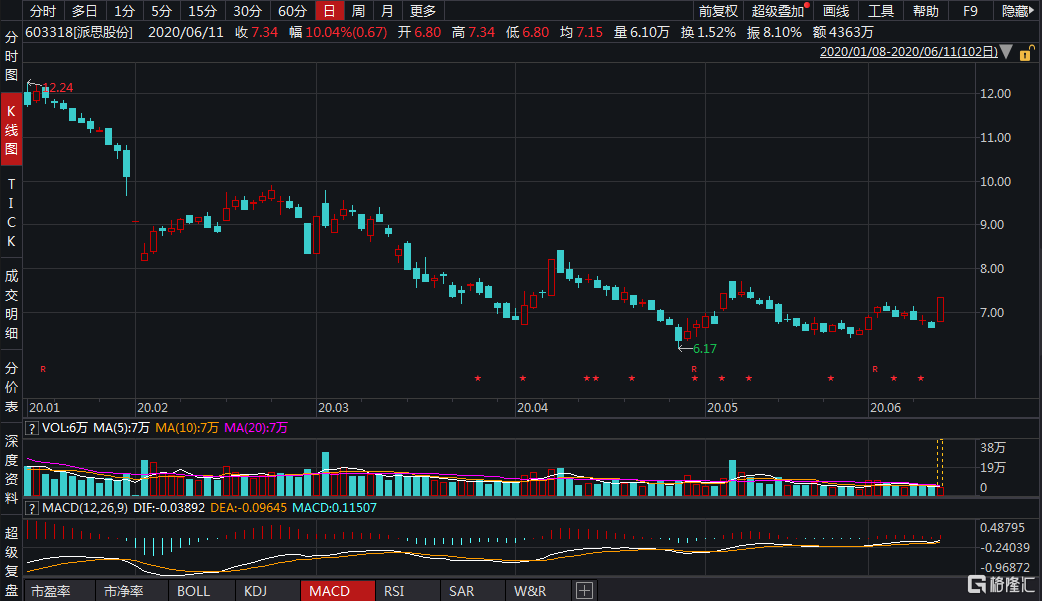Toggle the 周 weekly period view
Screen dimensions: 1042x601
pyautogui.click(x=358, y=11)
